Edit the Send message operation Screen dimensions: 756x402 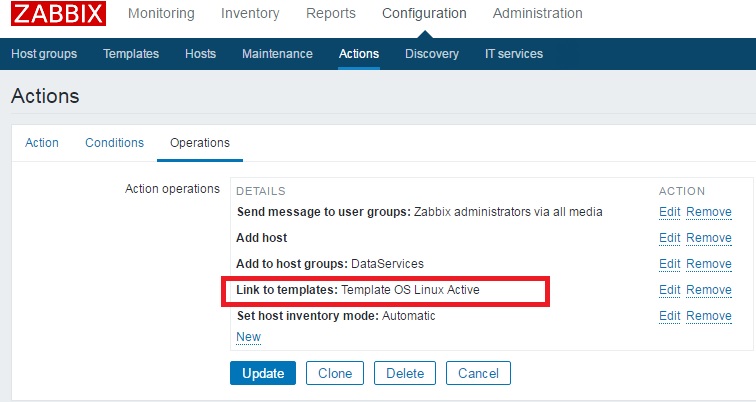[669, 212]
